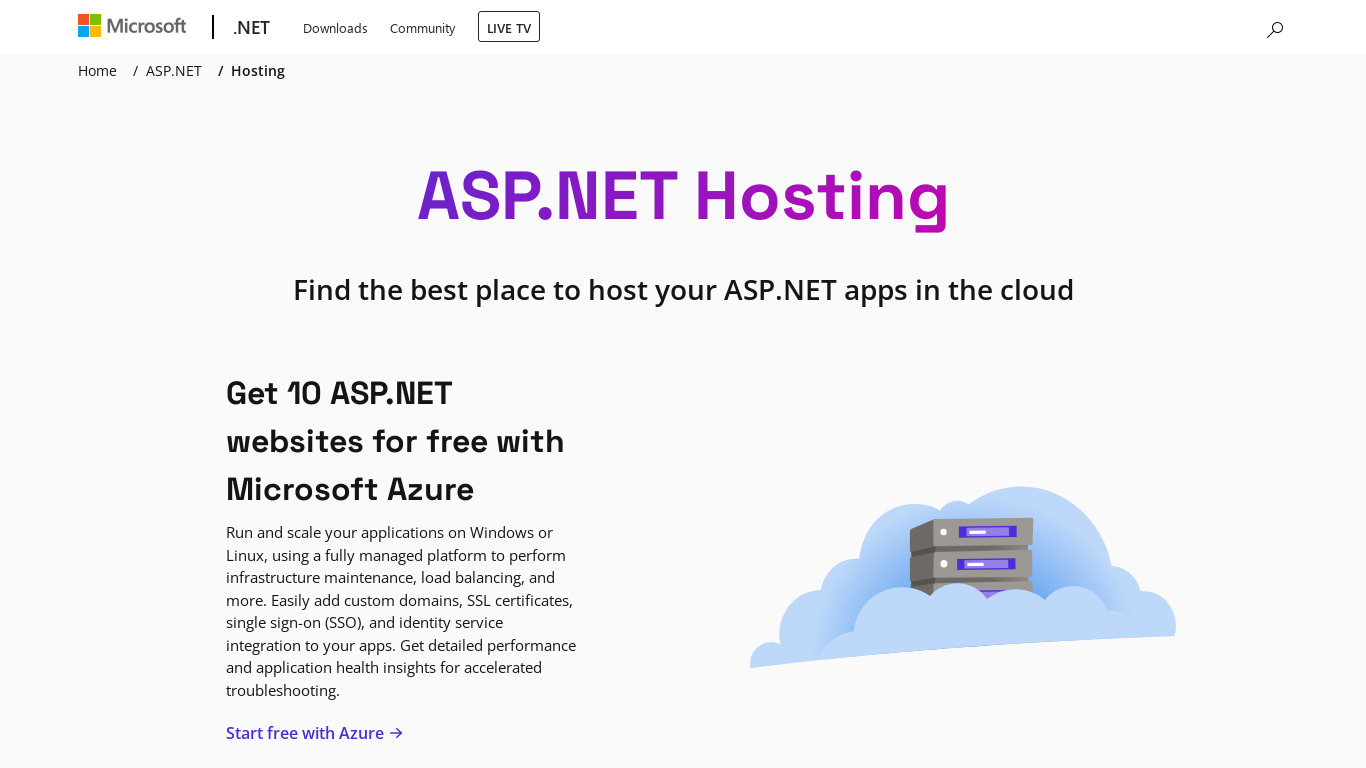Navigate to ASP.NET breadcrumb

click(x=174, y=71)
